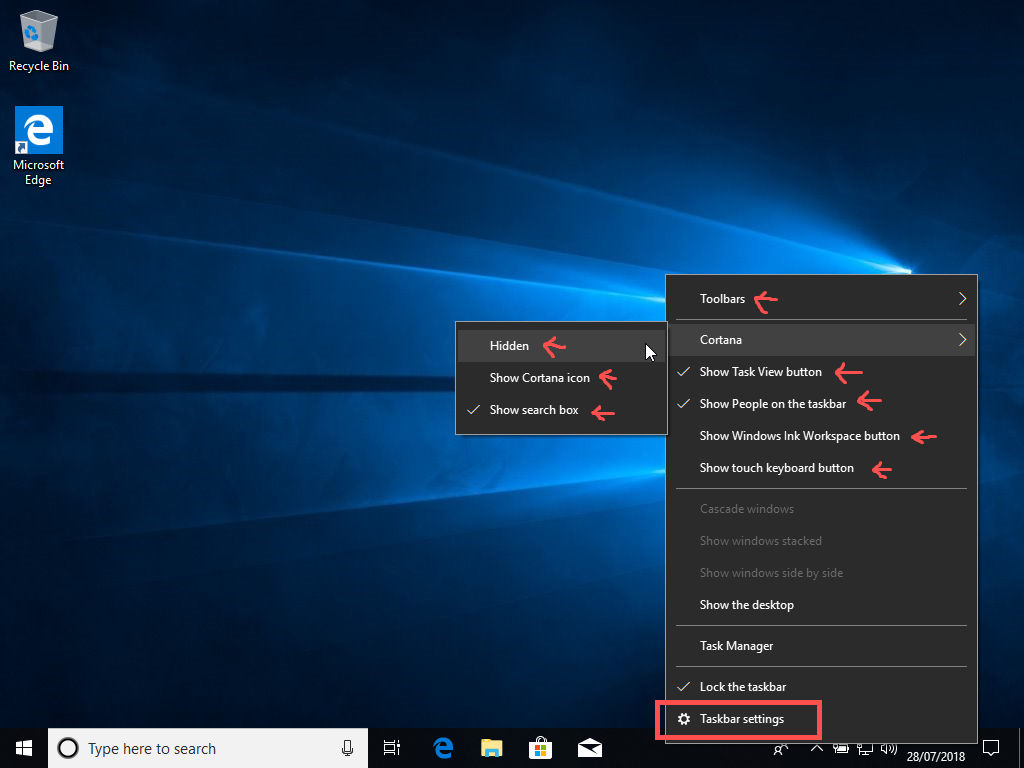Show hidden system tray icons chevron
This screenshot has height=768, width=1024.
click(816, 747)
